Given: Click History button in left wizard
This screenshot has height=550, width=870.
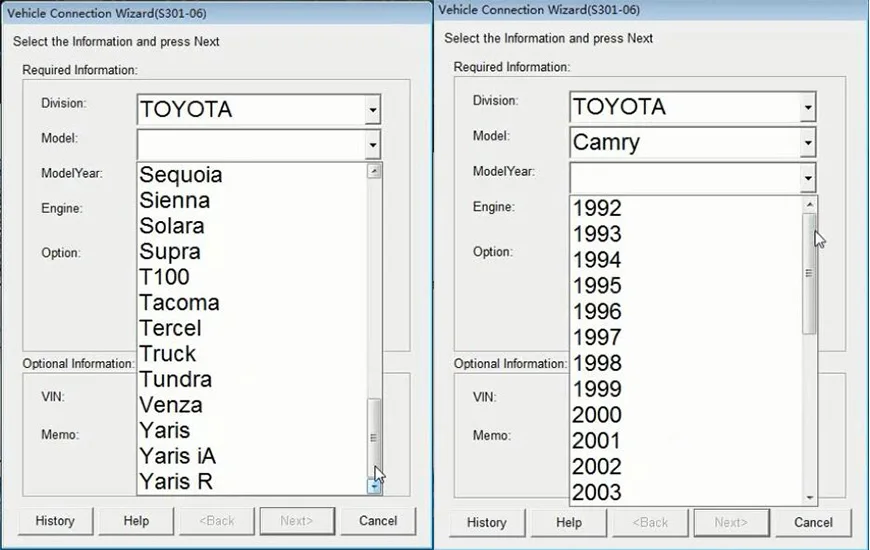Looking at the screenshot, I should tap(55, 521).
